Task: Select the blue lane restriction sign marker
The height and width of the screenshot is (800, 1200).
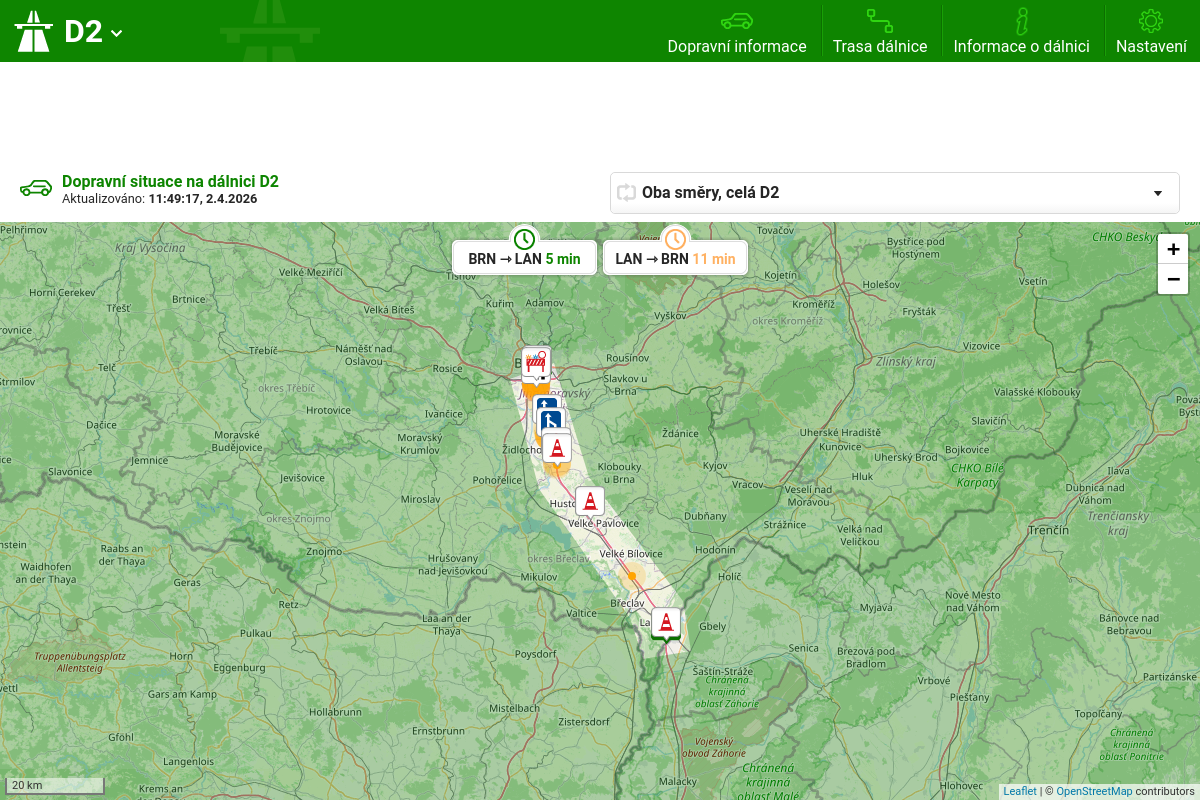Action: pos(549,420)
